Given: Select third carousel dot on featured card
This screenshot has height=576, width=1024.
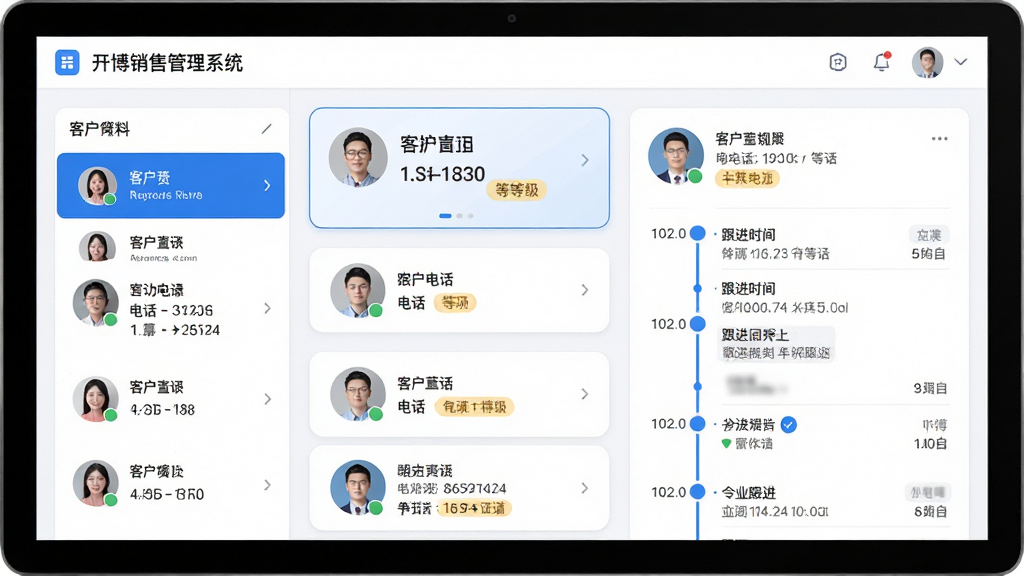Looking at the screenshot, I should coord(471,216).
